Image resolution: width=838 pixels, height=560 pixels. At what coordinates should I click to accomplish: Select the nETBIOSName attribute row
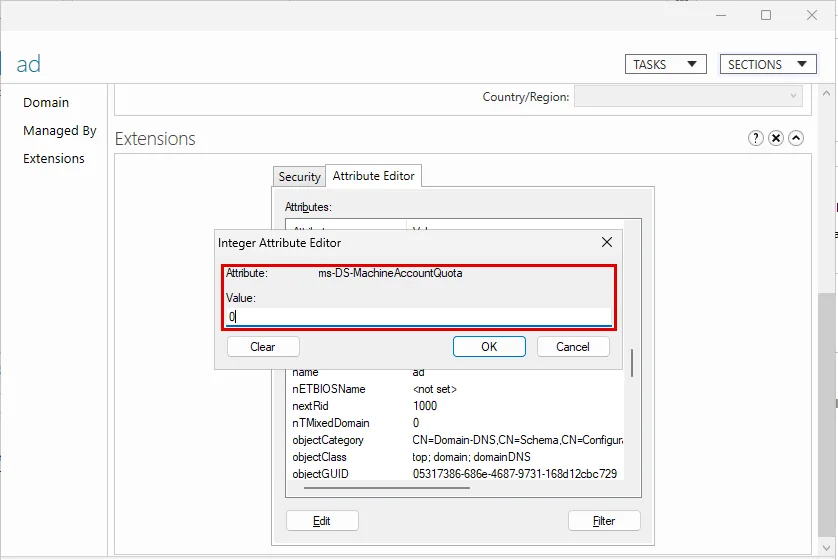457,389
